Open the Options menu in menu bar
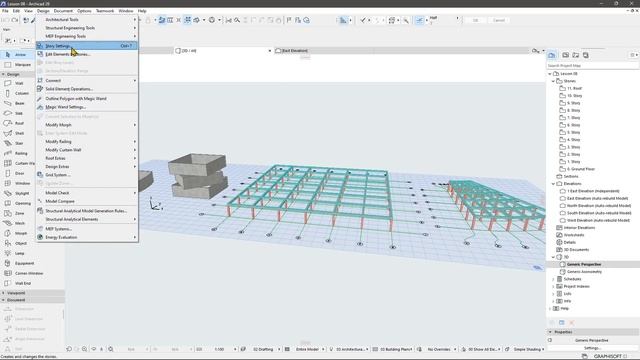Screen dimensions: 640x360 coord(84,11)
